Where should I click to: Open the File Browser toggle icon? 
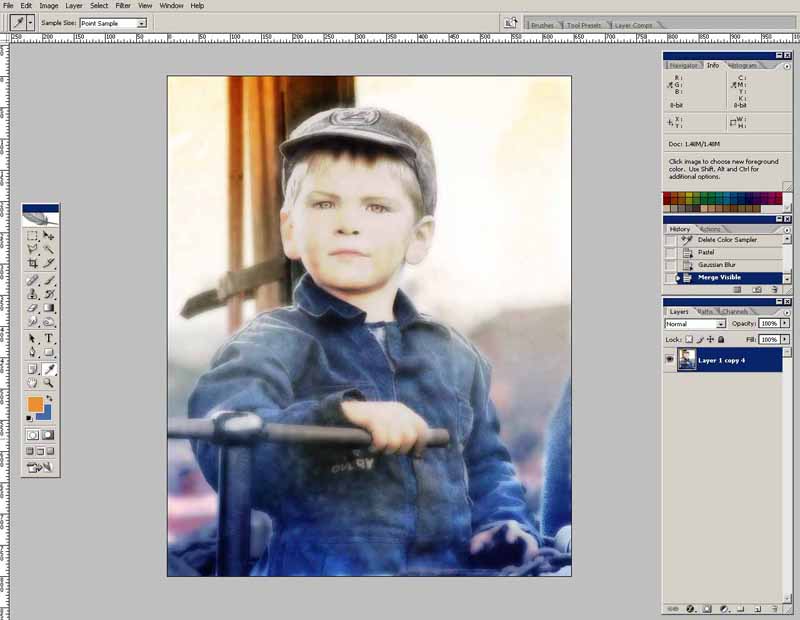[x=511, y=23]
